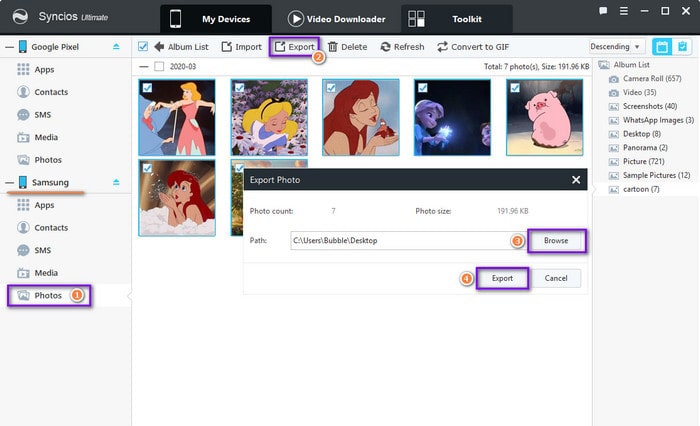The width and height of the screenshot is (700, 426).
Task: Select the Elsa magic photo thumbnail
Action: click(452, 117)
